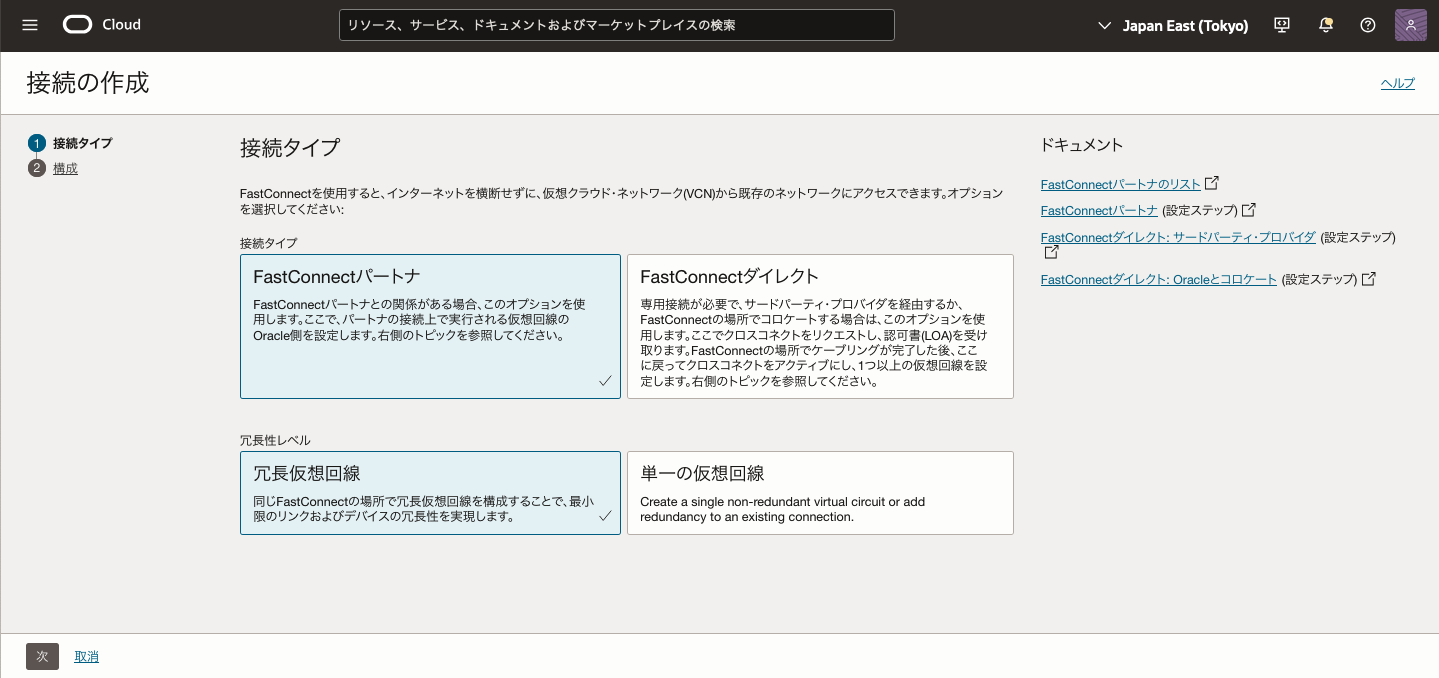
Task: Open FastConnectパートナ setup steps link
Action: coord(1099,210)
